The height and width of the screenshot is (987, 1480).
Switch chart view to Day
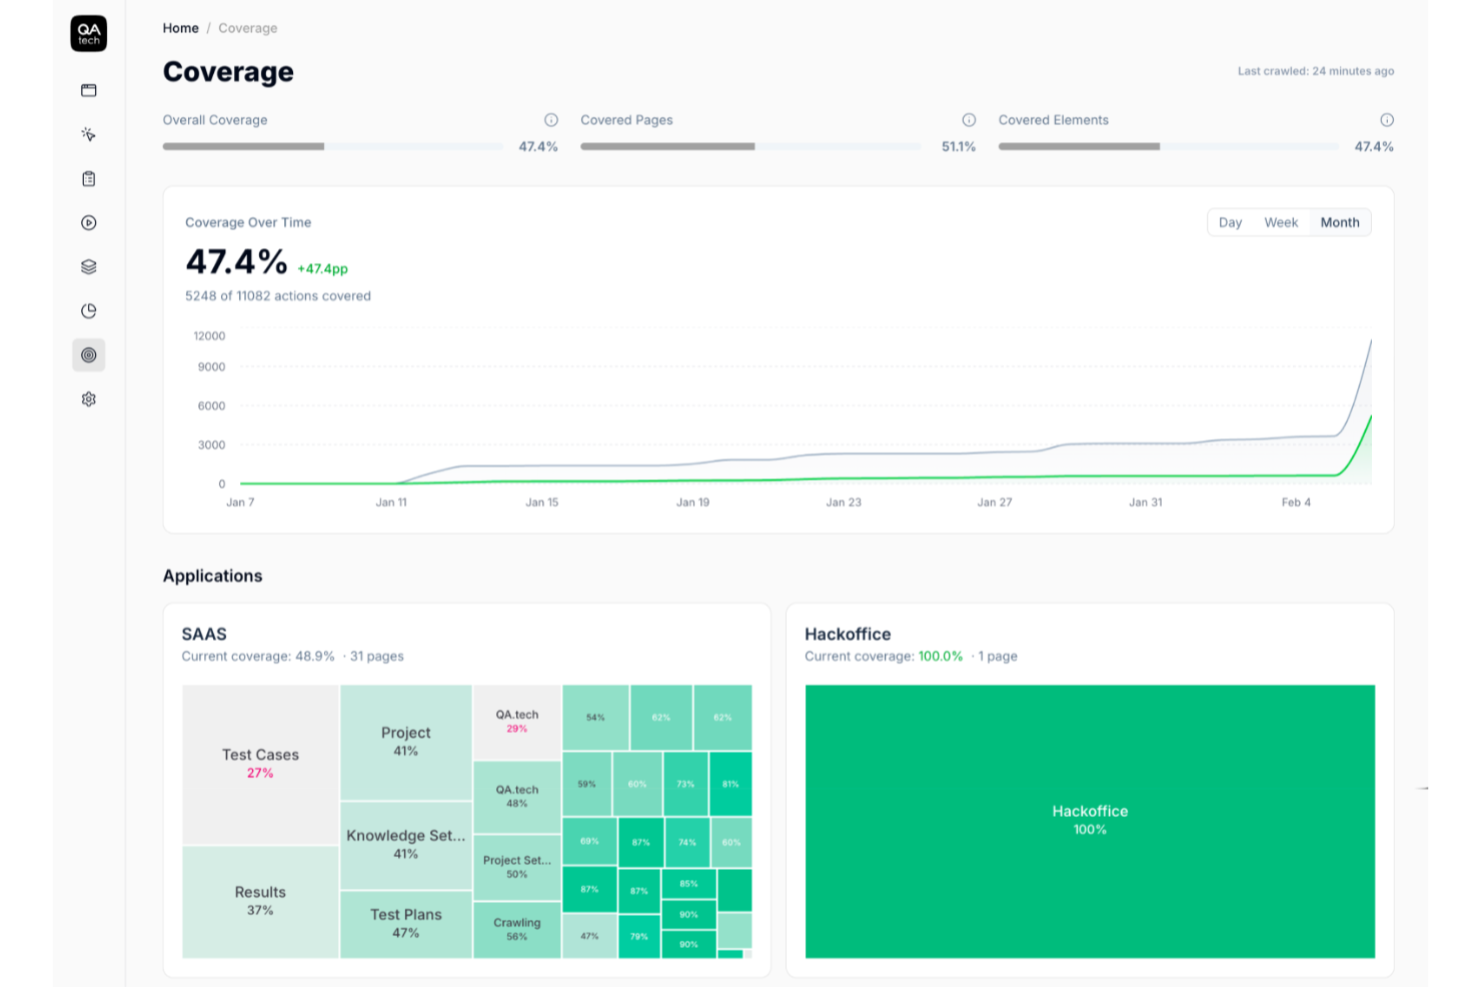1230,222
